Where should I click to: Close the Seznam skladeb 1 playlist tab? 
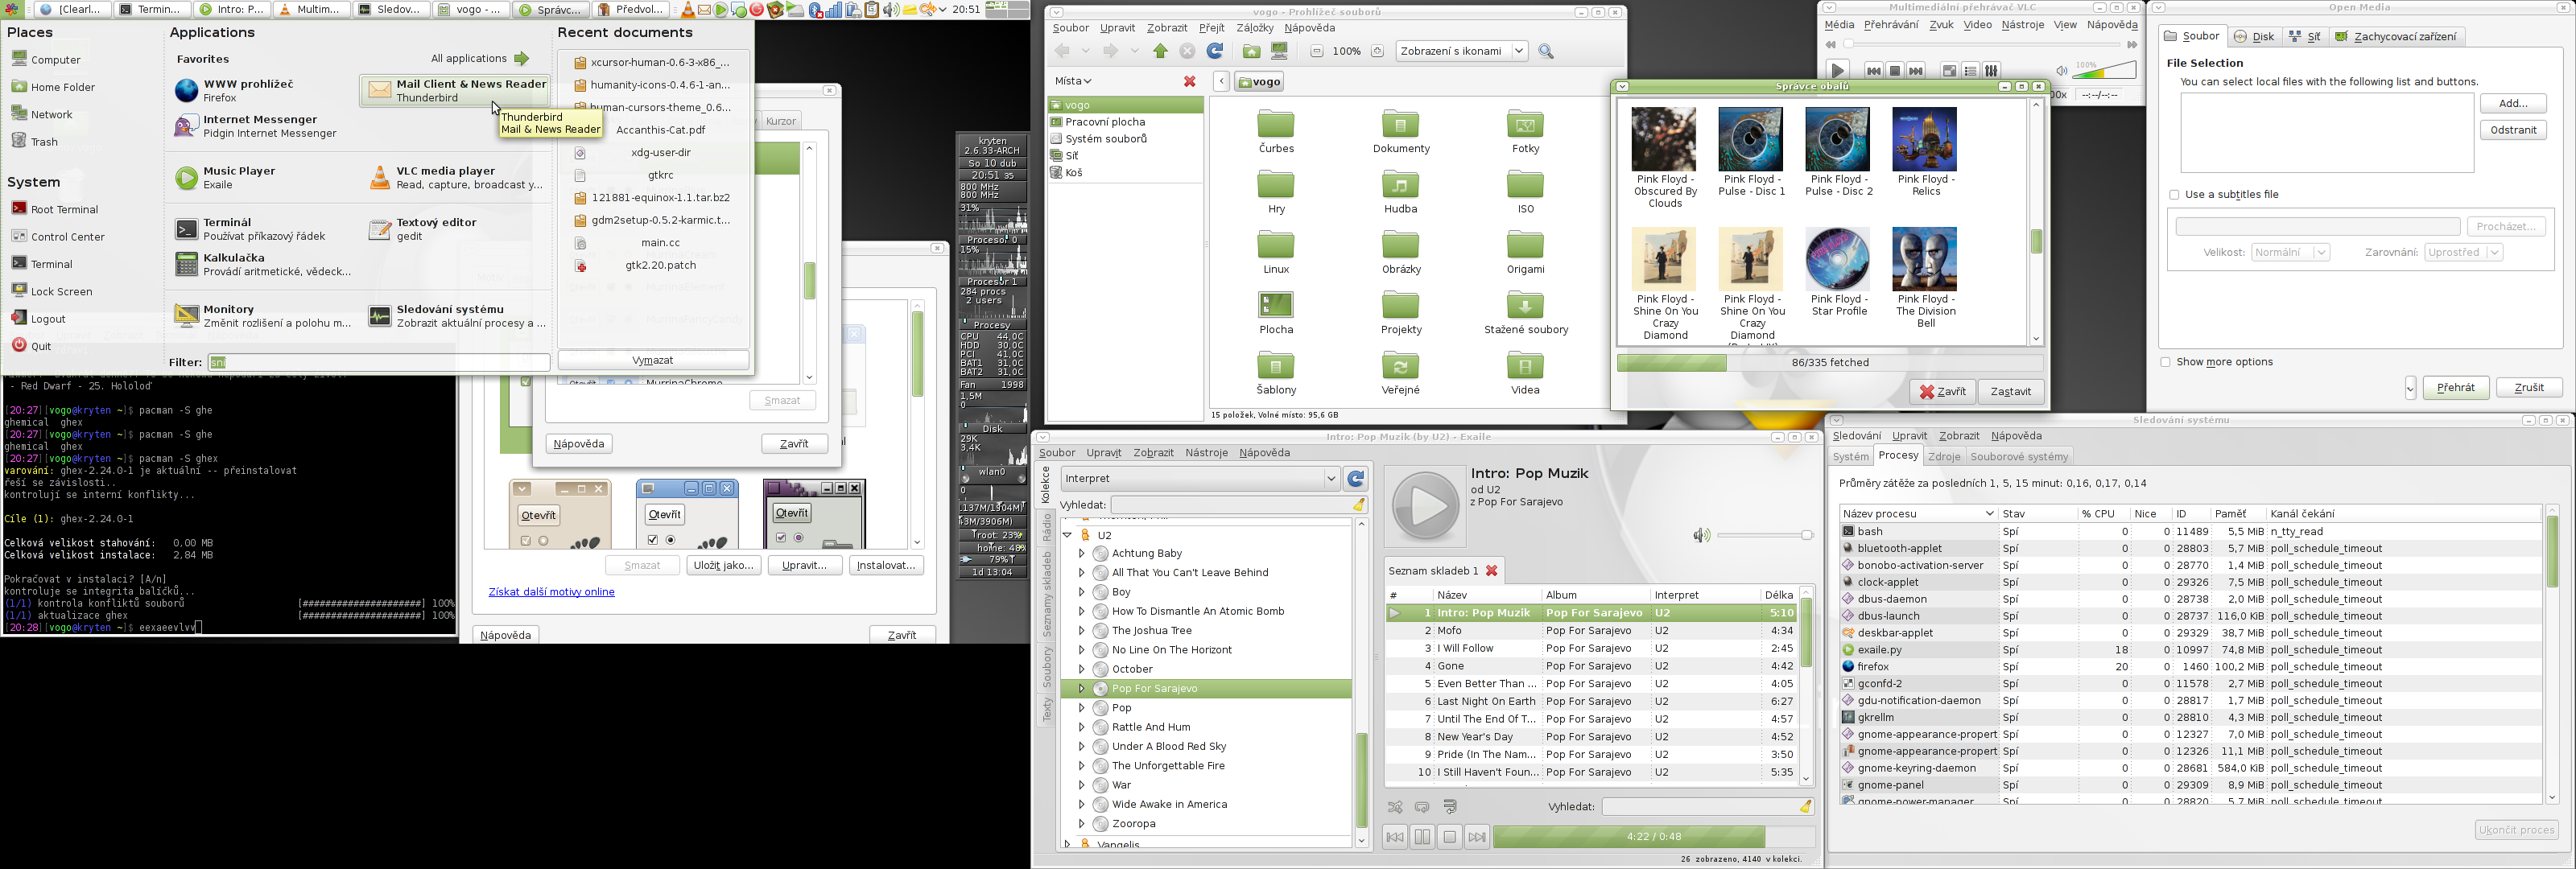1491,570
